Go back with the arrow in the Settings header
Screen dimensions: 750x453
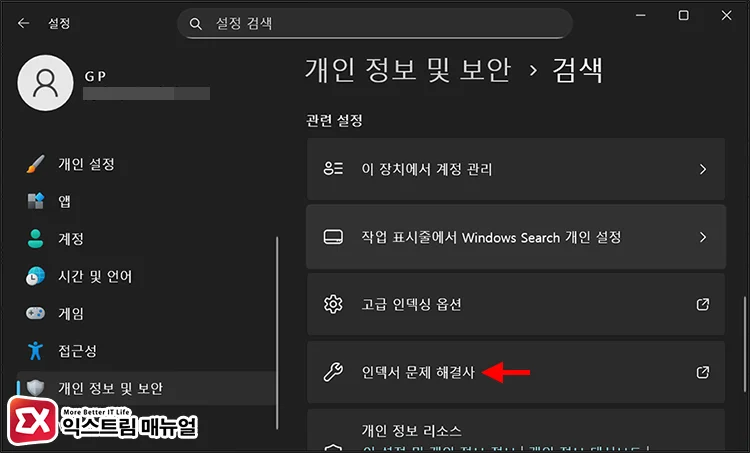tap(23, 23)
